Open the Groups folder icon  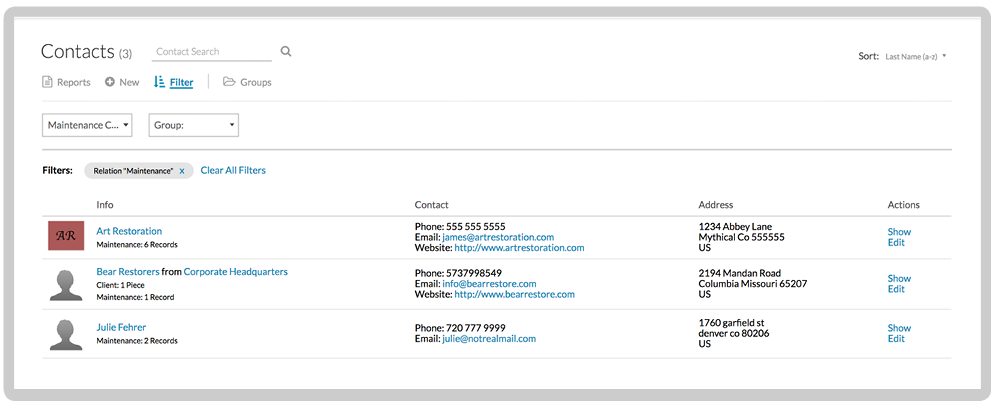pyautogui.click(x=229, y=82)
